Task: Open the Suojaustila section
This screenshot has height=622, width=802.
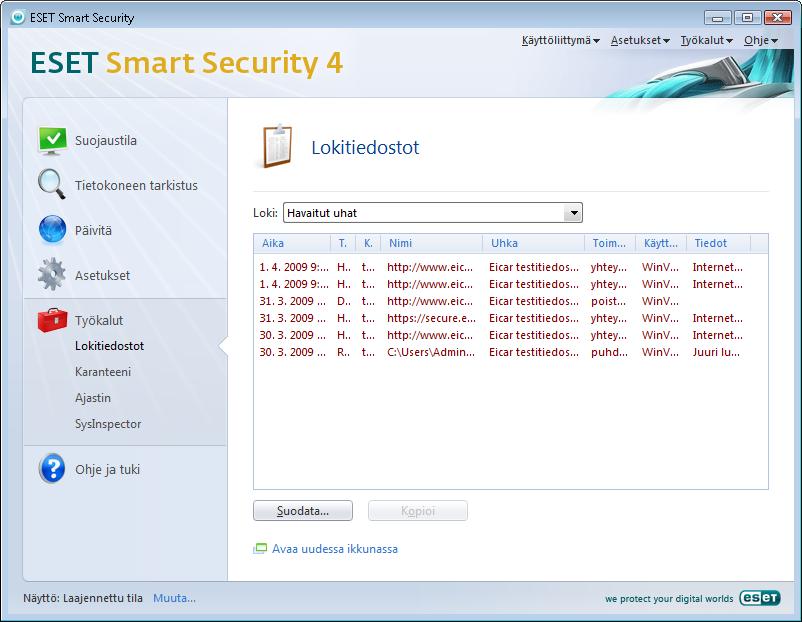Action: (x=105, y=141)
